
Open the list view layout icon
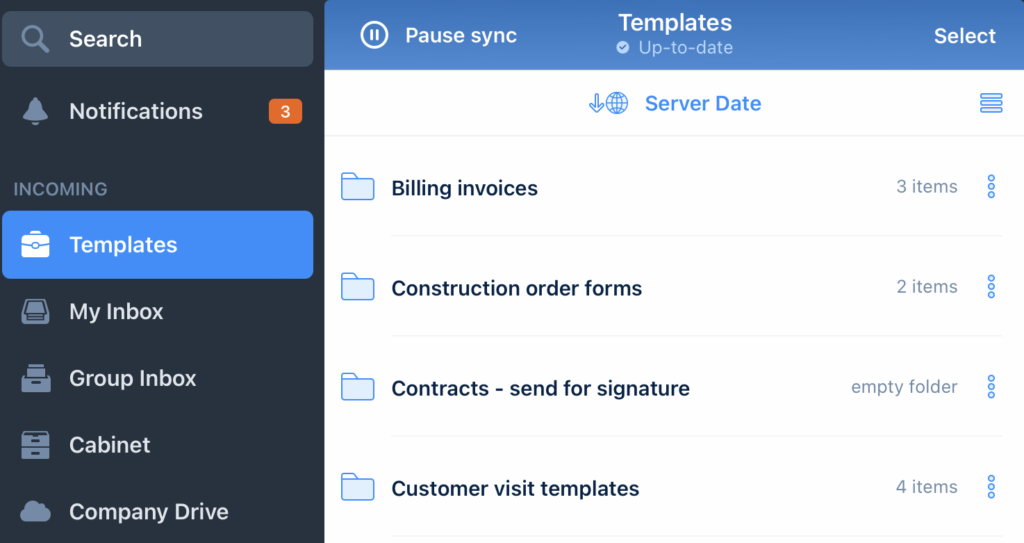click(990, 103)
